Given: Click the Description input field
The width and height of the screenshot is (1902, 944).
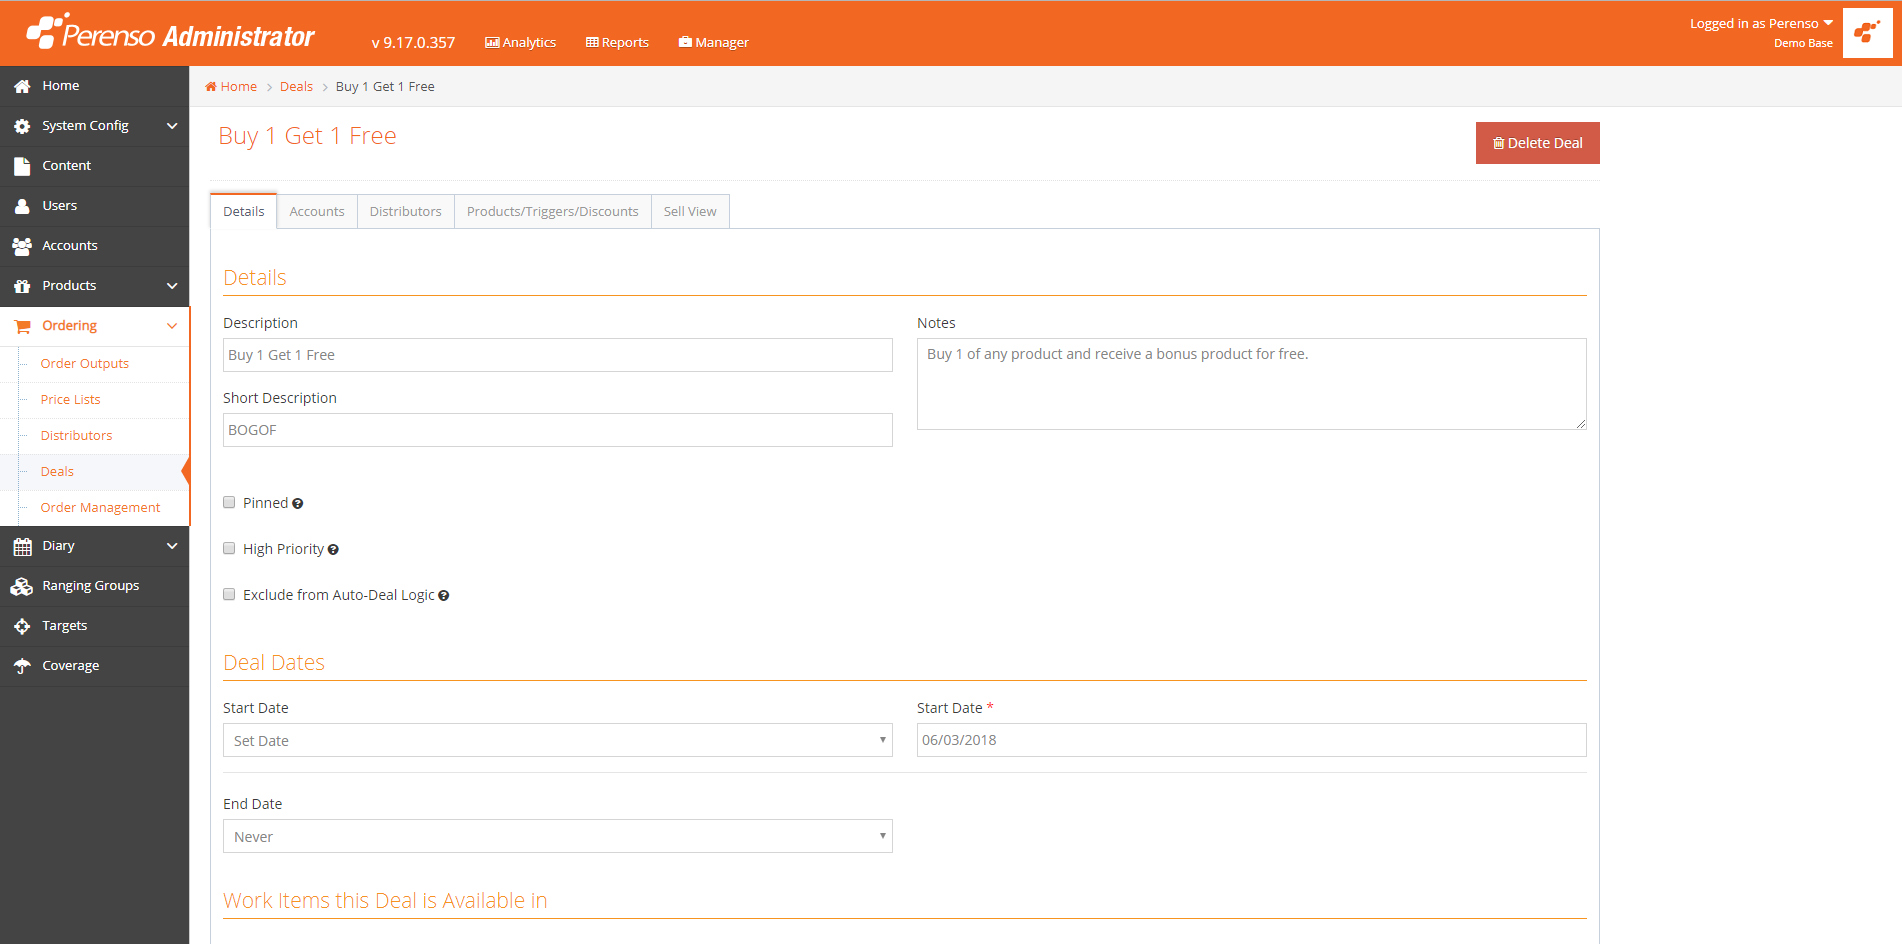Looking at the screenshot, I should coord(558,355).
